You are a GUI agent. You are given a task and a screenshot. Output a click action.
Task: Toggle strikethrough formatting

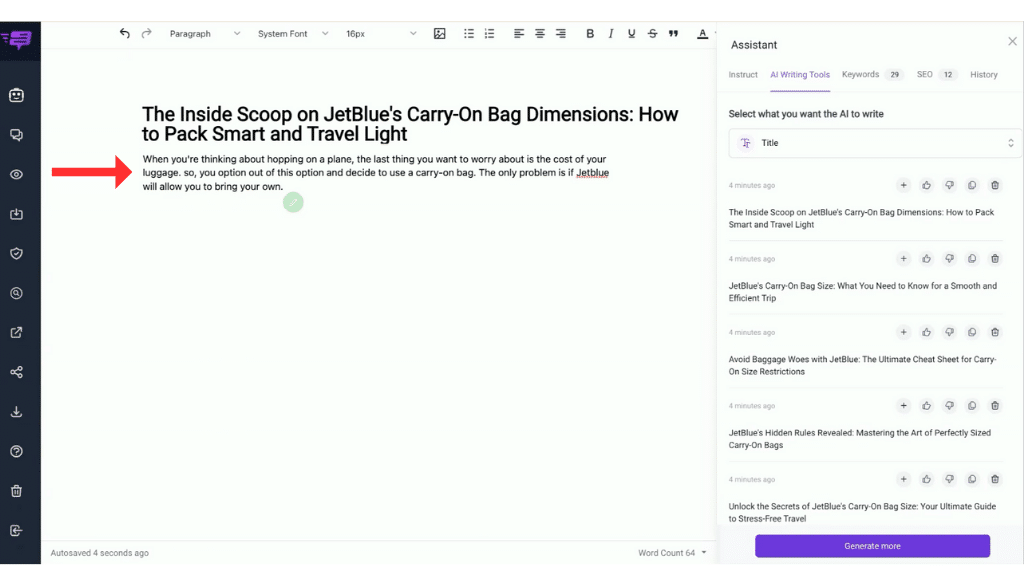tap(652, 34)
